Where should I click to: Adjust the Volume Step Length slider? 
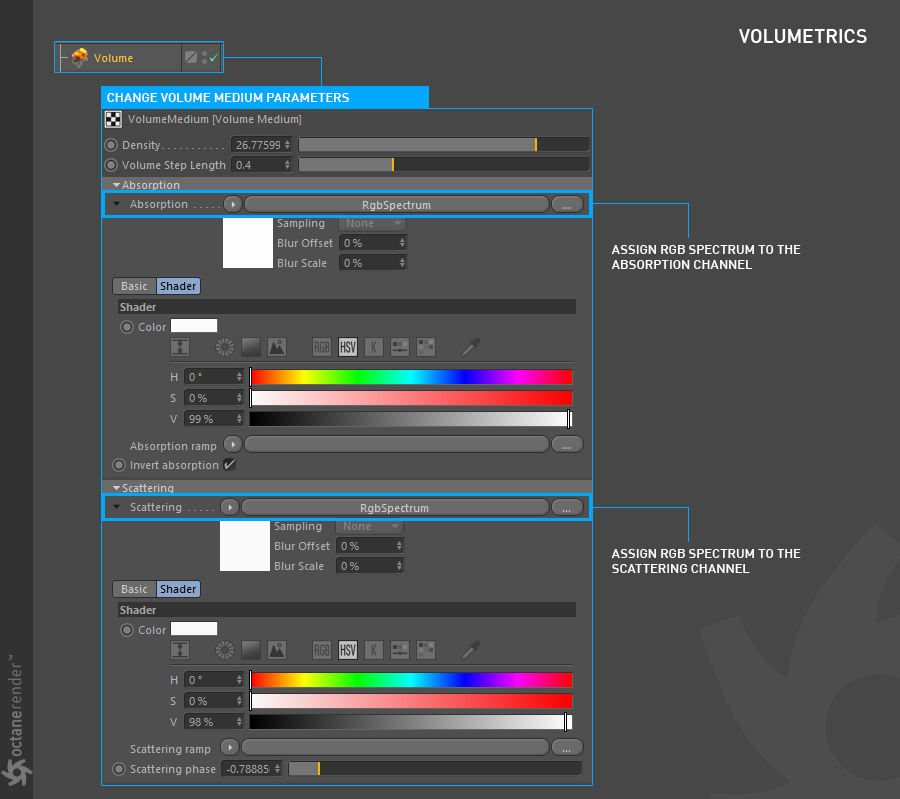[444, 165]
